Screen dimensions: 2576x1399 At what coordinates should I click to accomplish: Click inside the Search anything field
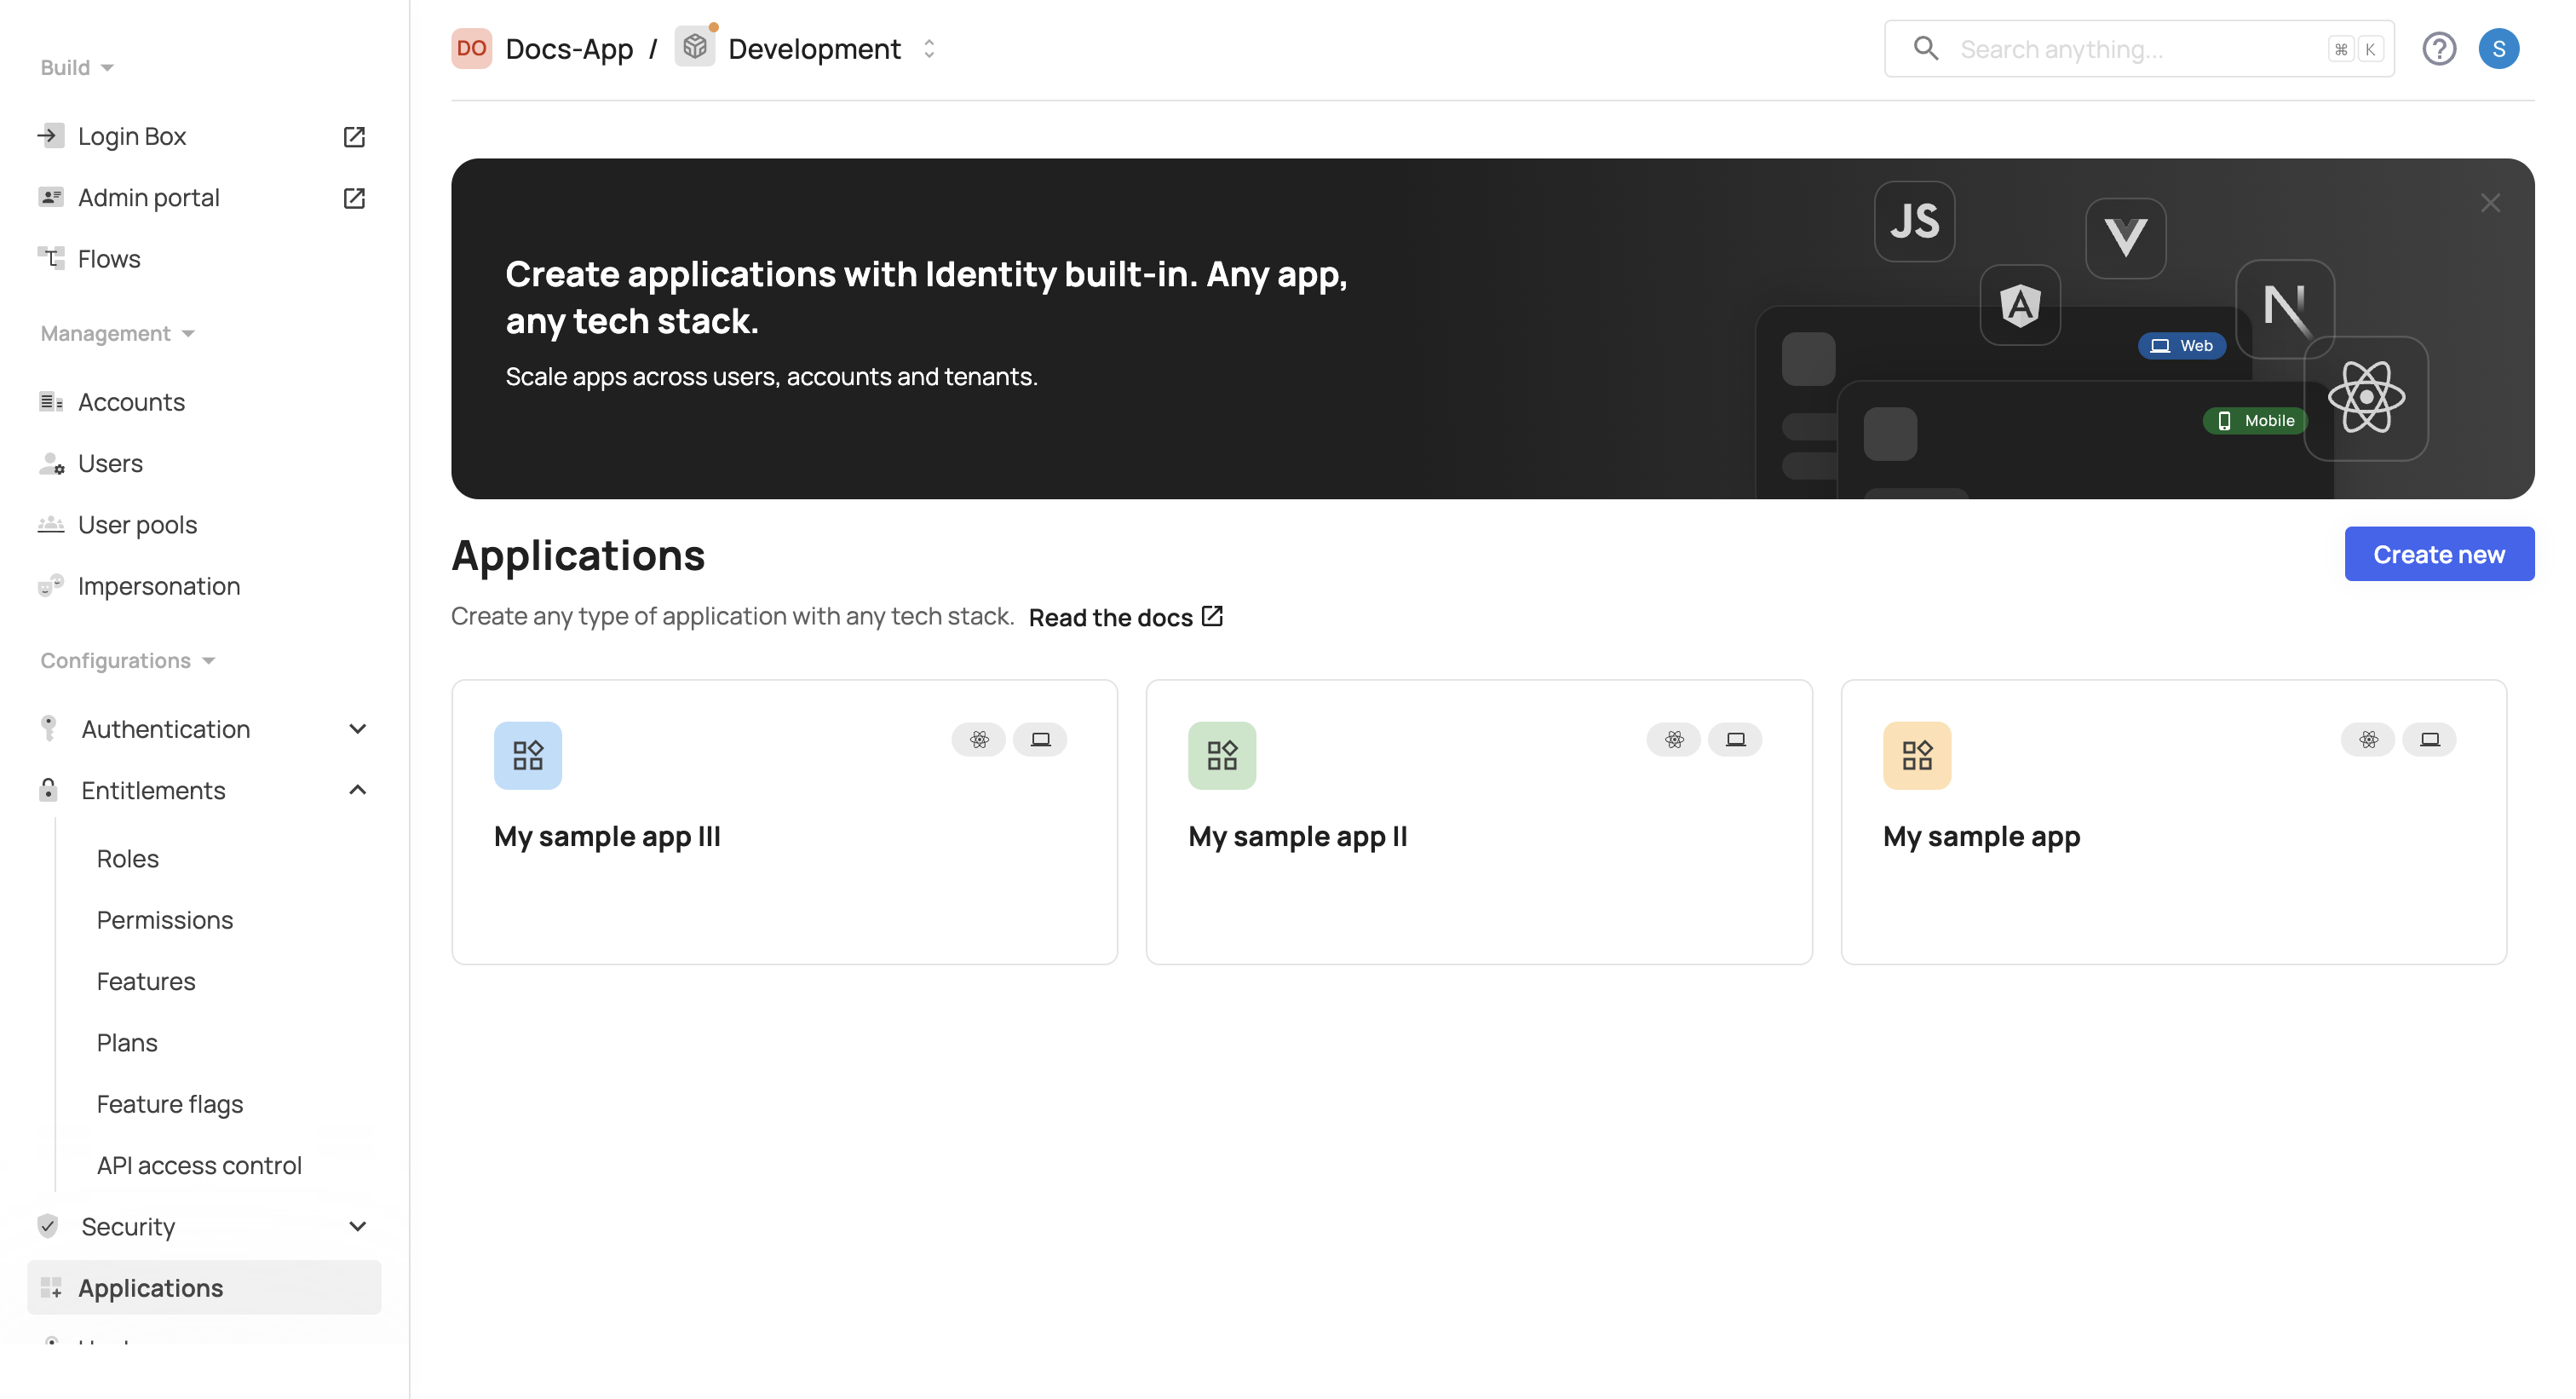pos(2100,48)
